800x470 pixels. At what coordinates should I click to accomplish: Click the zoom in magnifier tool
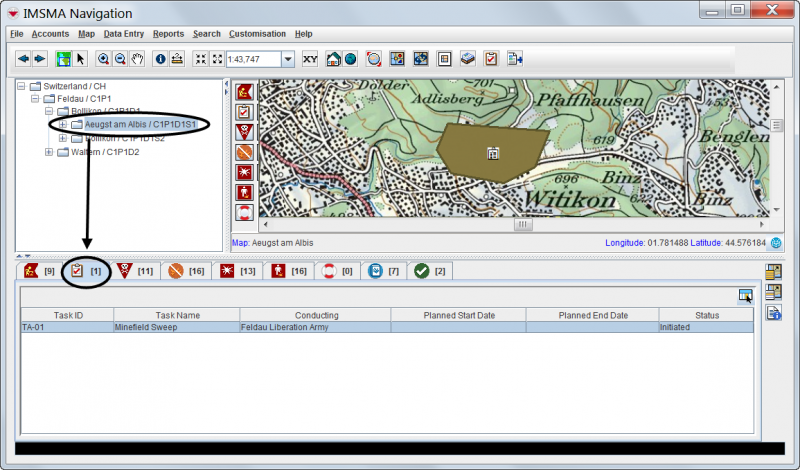coord(103,59)
